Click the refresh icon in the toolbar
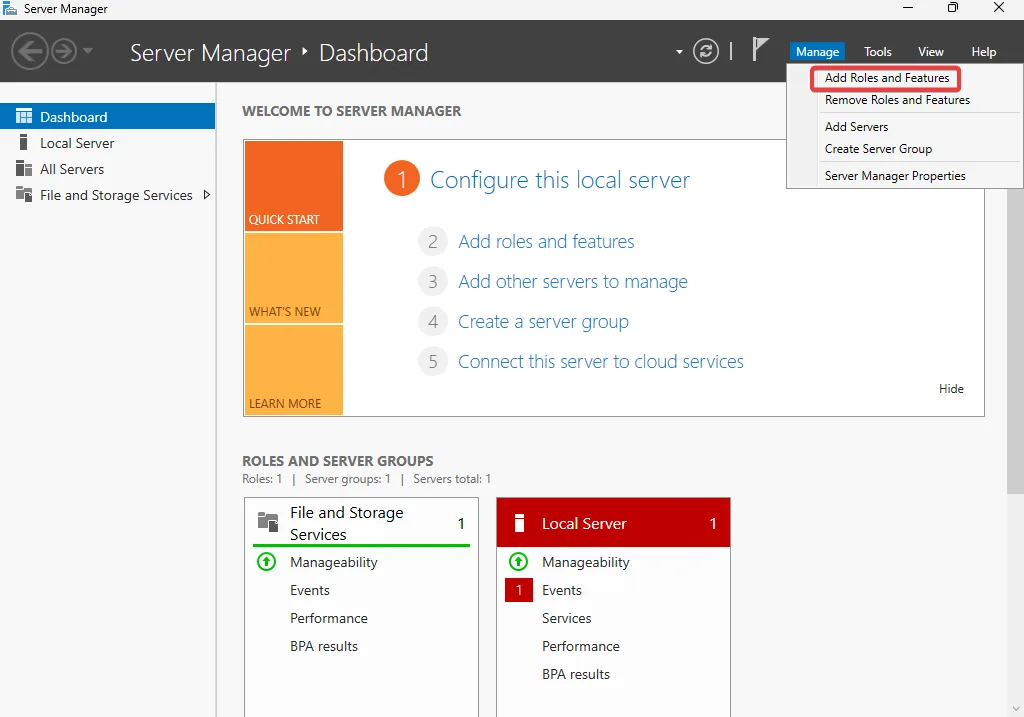 click(x=706, y=52)
